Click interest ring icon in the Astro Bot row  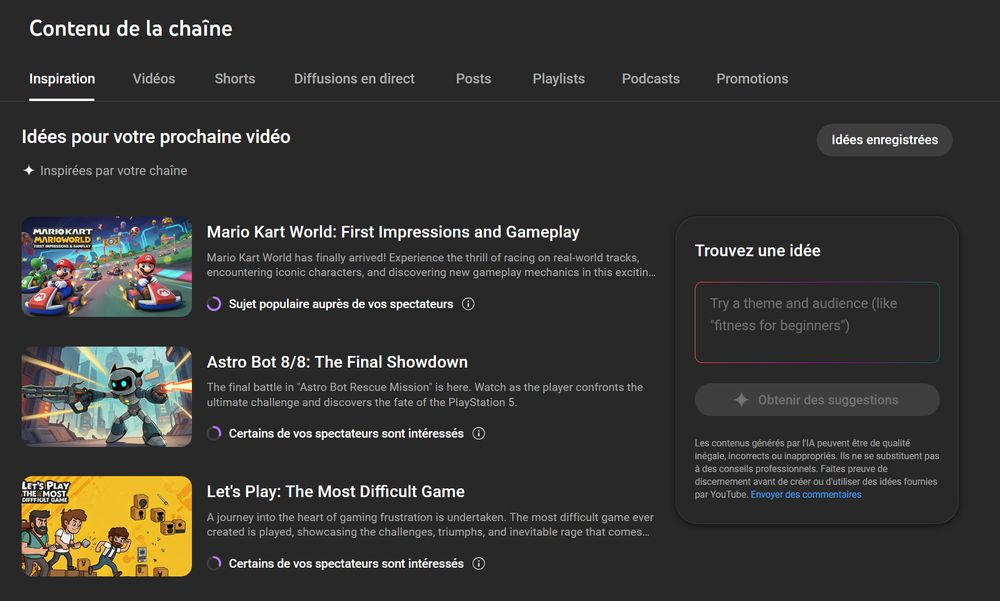point(214,433)
